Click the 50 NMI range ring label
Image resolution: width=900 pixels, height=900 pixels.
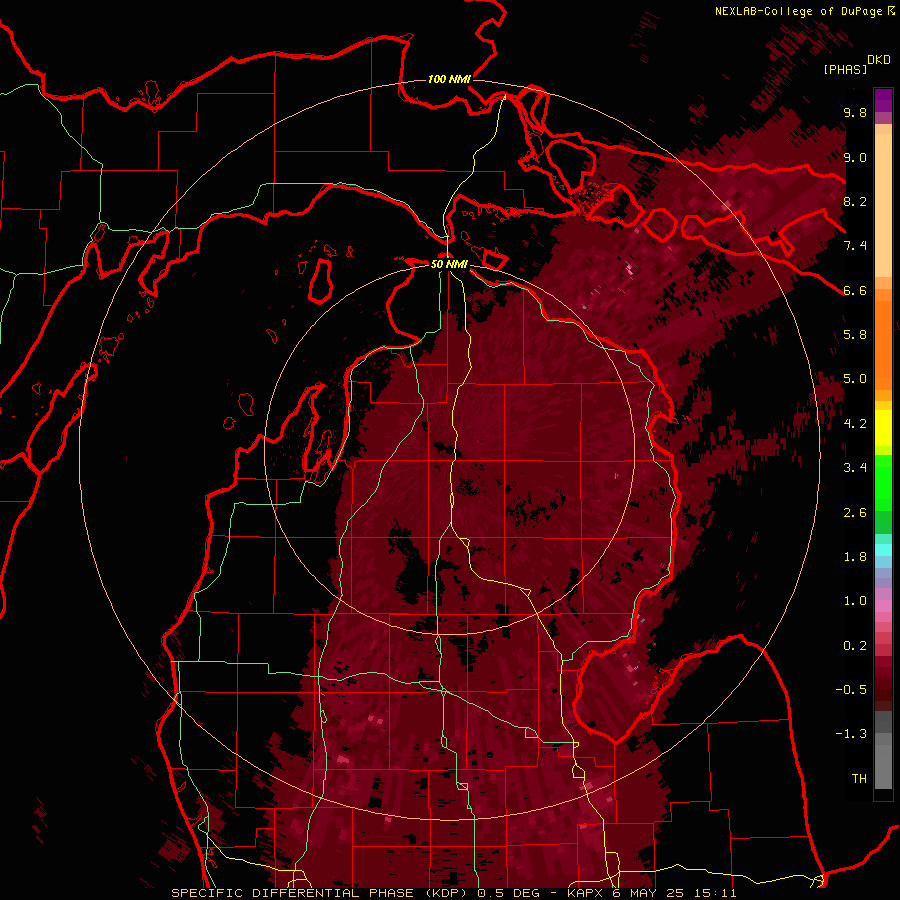pos(449,264)
